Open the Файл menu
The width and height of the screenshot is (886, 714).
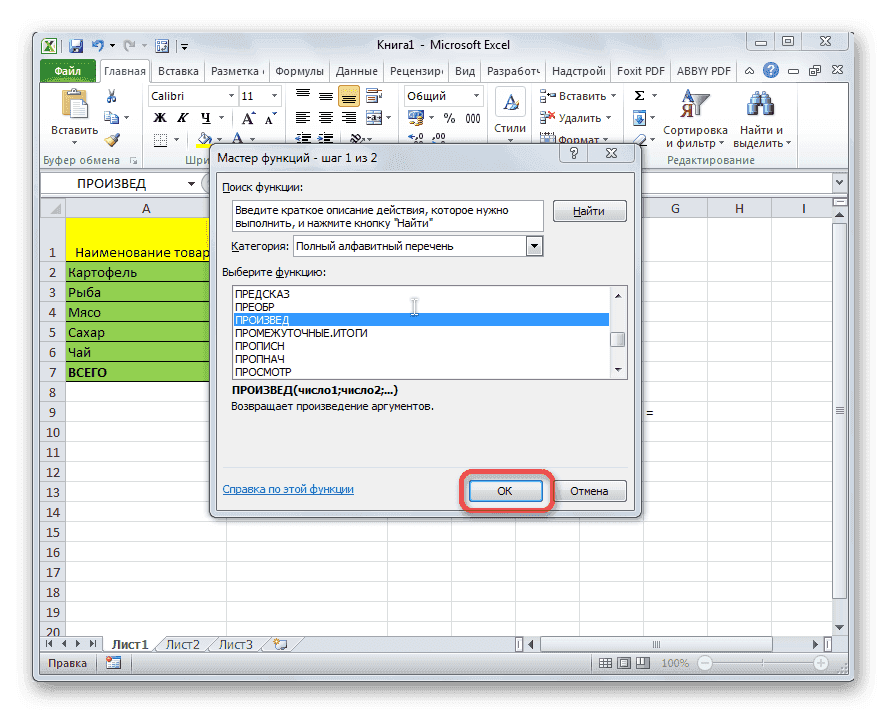click(x=68, y=71)
